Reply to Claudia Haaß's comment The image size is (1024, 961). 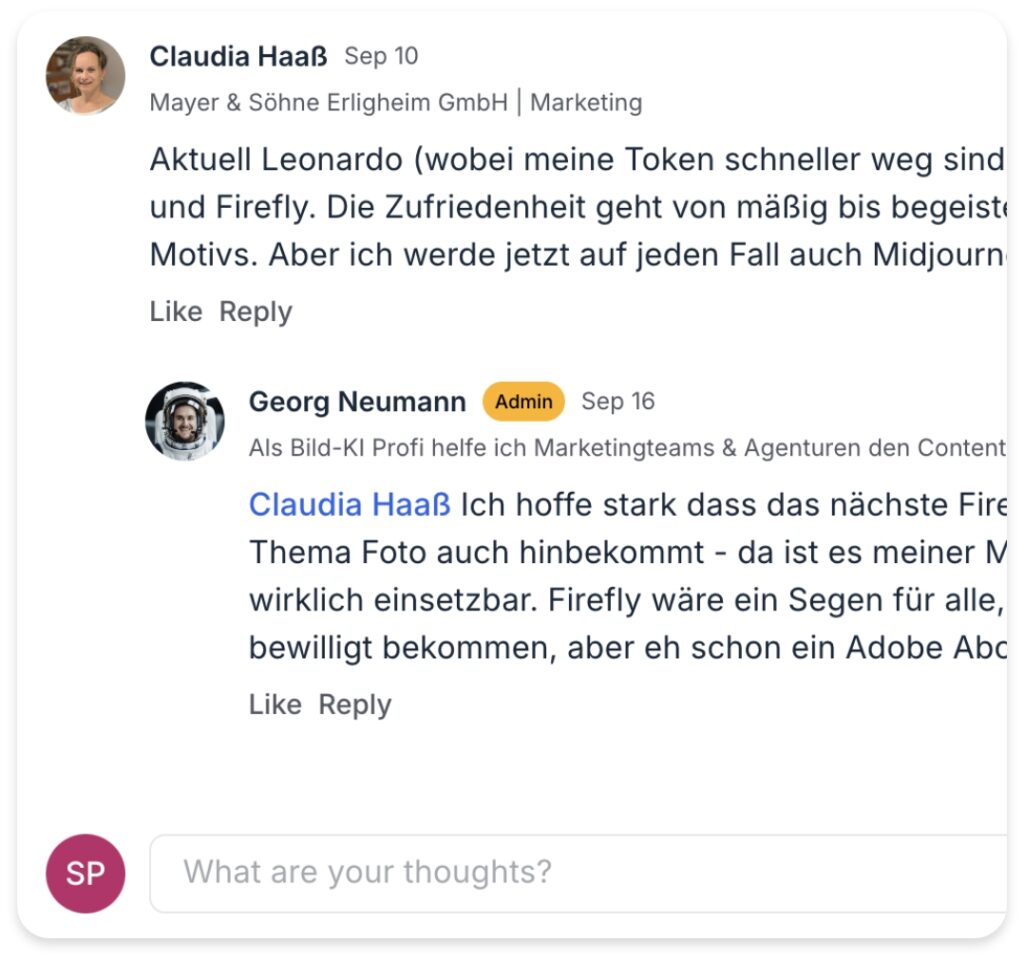[256, 312]
